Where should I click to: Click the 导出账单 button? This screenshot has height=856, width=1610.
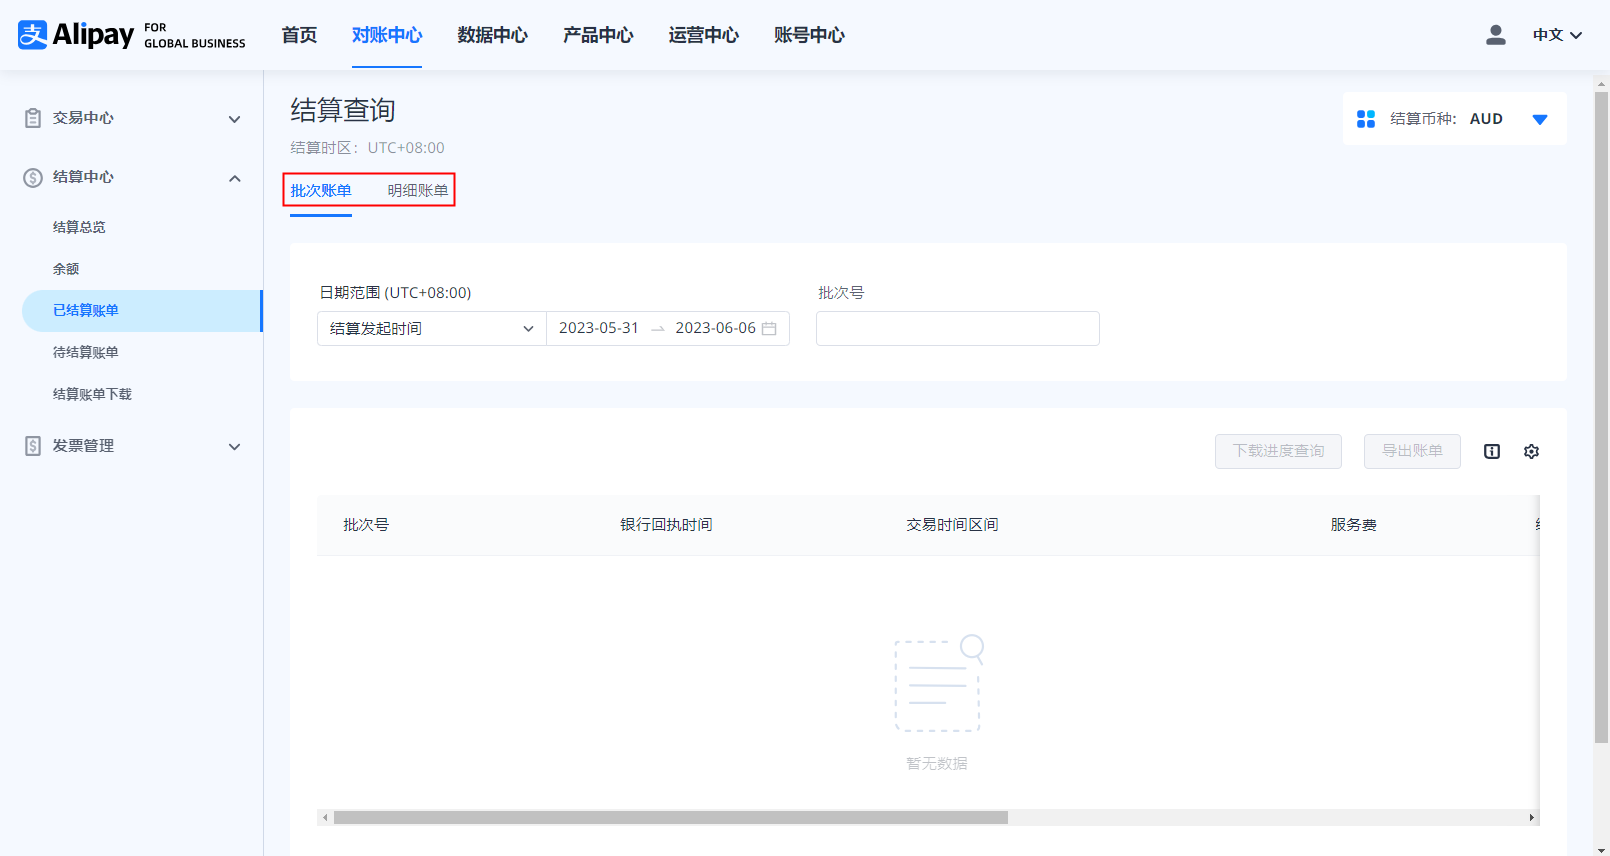point(1411,452)
